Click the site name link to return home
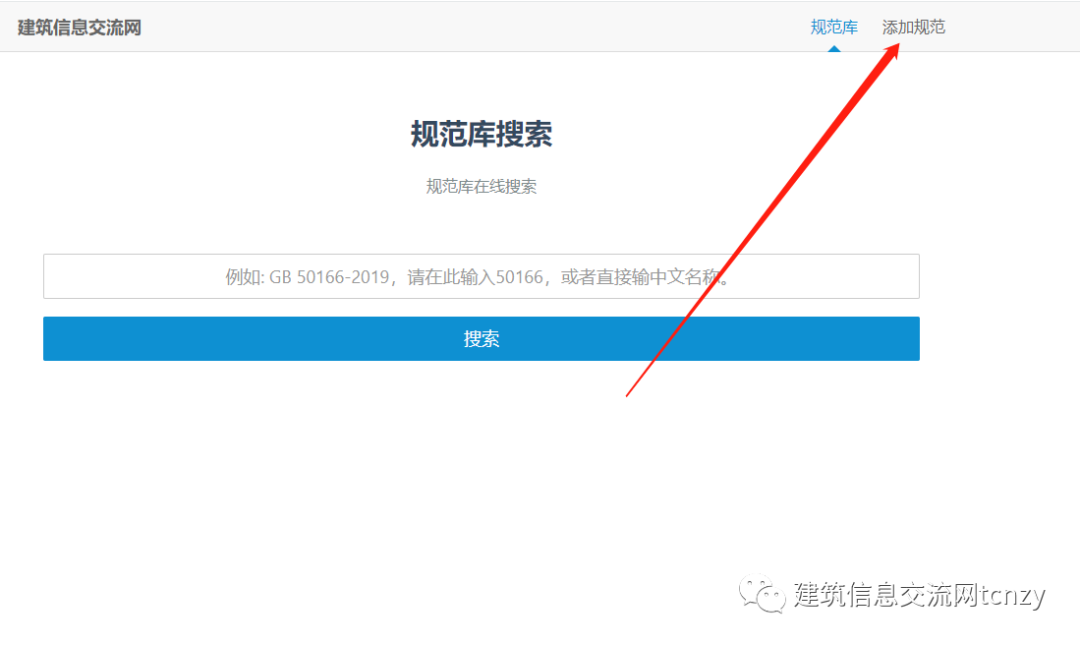1080x645 pixels. click(x=78, y=26)
